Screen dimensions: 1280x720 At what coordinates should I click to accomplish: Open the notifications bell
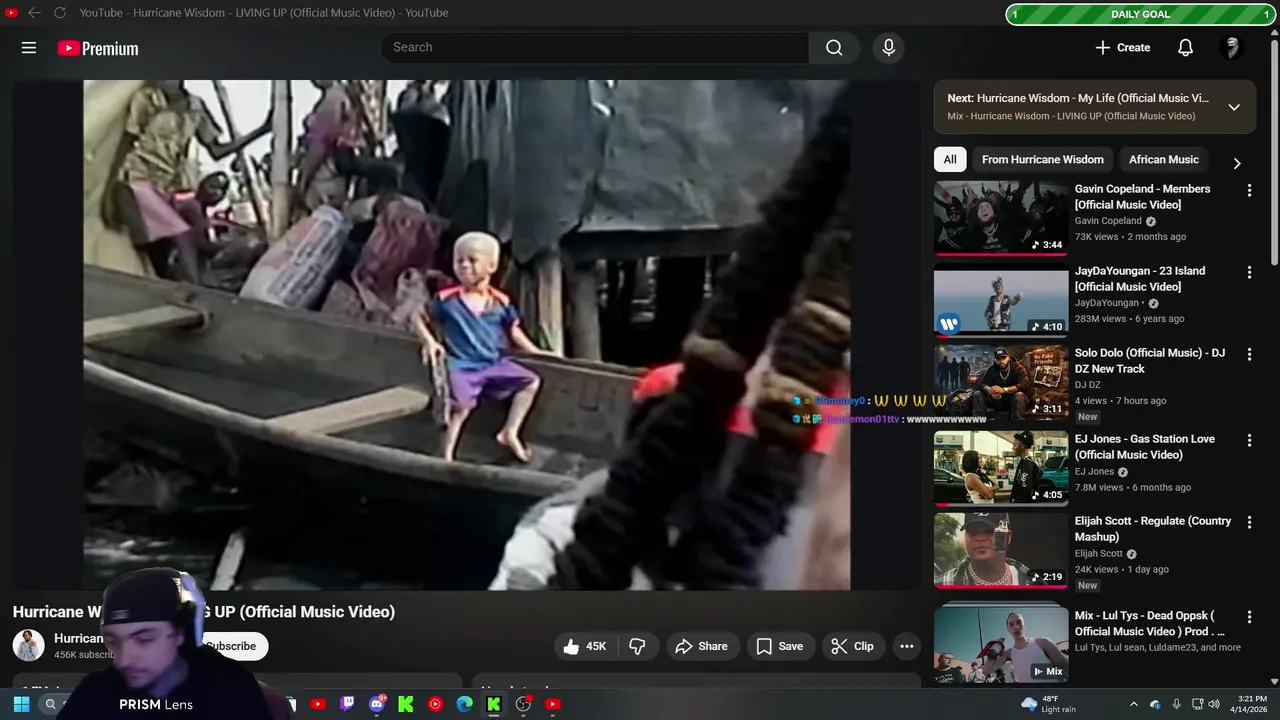point(1185,47)
